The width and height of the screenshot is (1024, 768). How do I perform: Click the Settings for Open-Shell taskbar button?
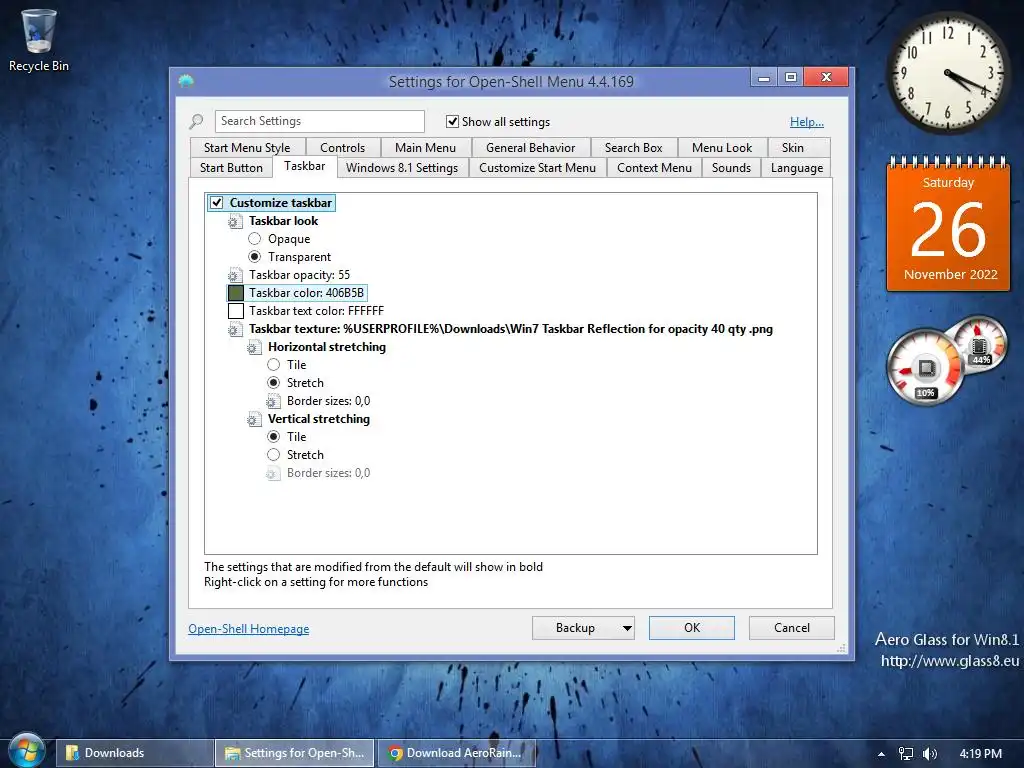pyautogui.click(x=295, y=753)
